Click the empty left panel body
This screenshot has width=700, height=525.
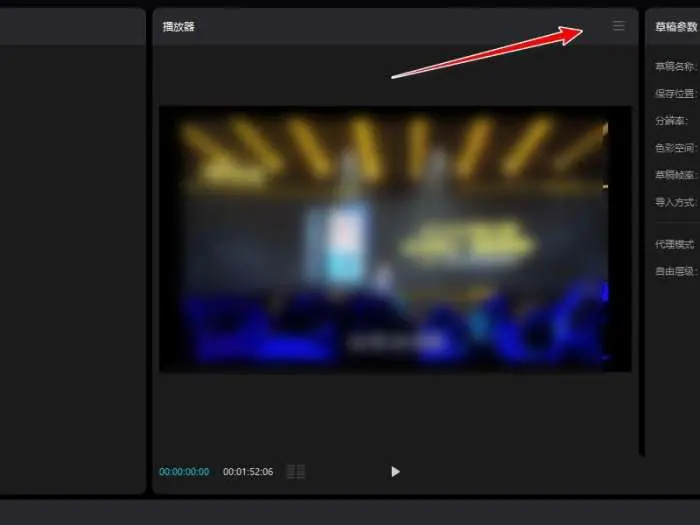click(x=70, y=260)
